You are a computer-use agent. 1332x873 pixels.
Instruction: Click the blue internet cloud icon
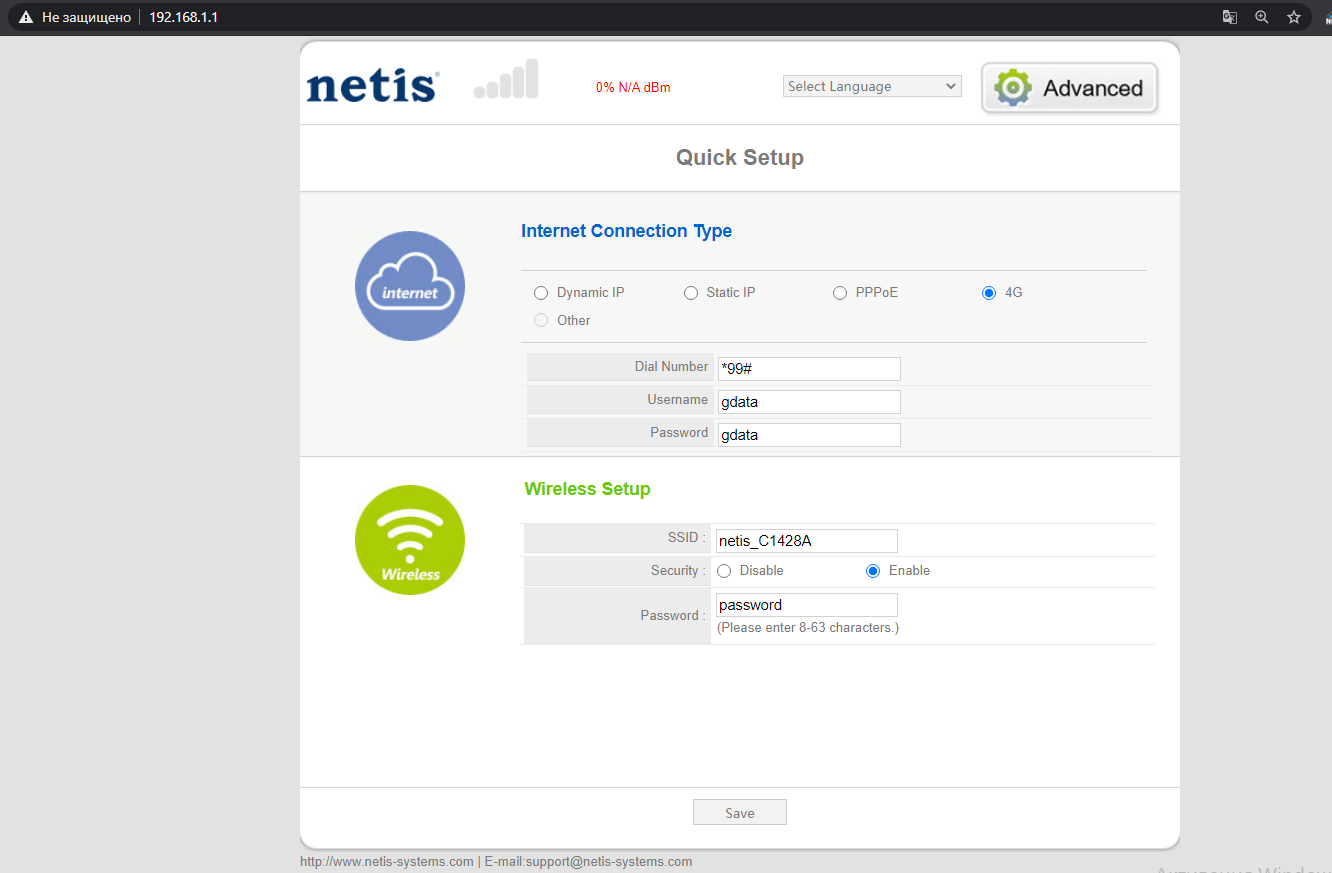pyautogui.click(x=410, y=286)
